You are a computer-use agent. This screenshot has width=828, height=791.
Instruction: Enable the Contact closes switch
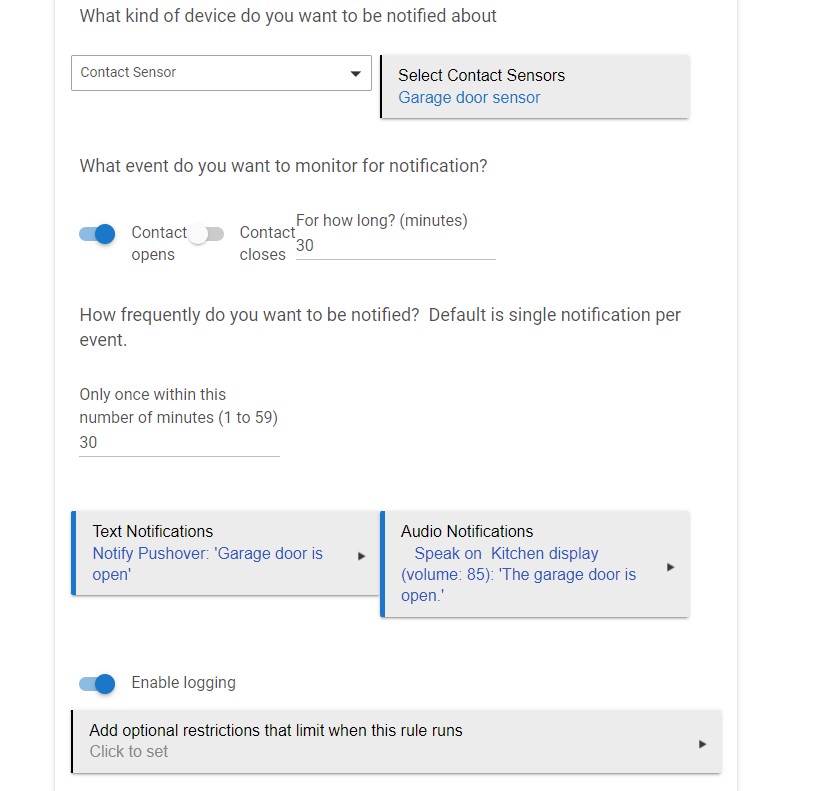pos(205,233)
